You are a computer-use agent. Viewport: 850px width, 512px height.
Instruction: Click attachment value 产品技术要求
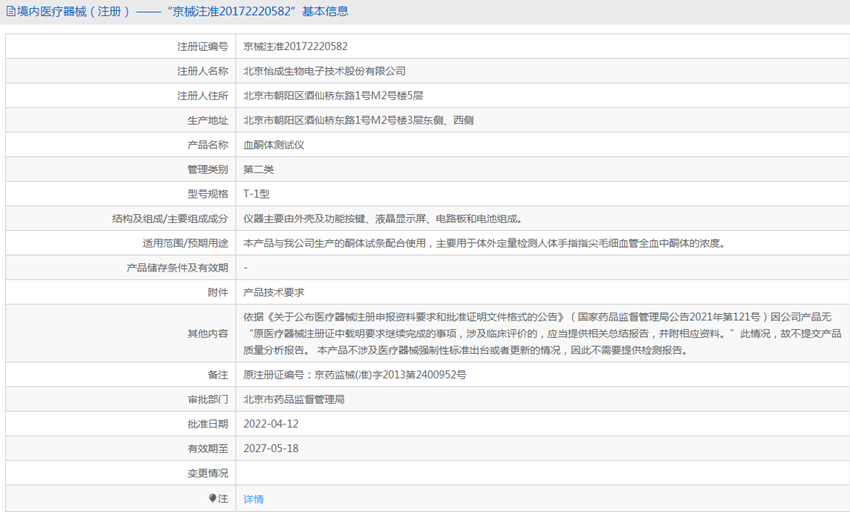274,292
